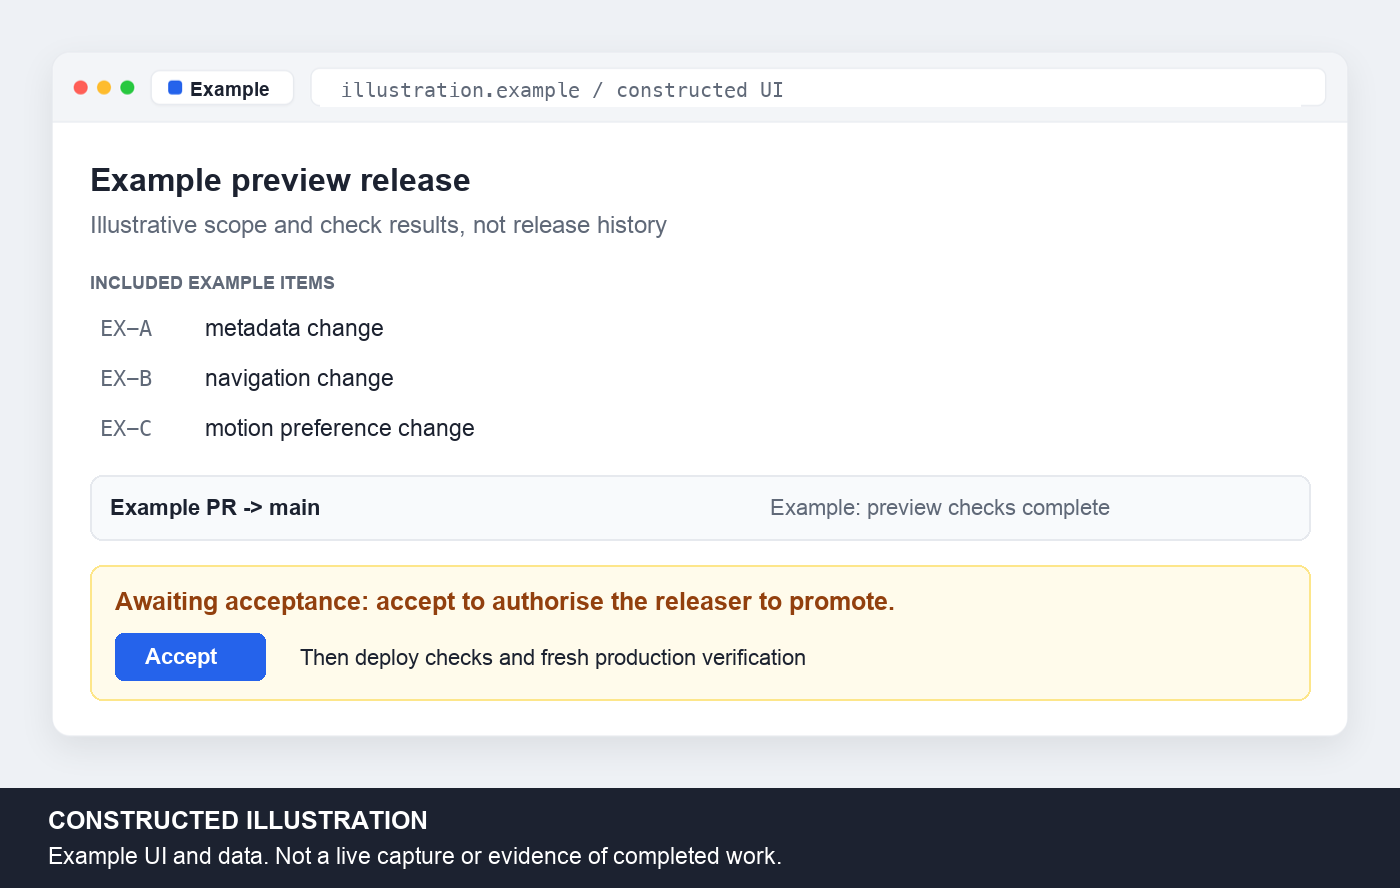Click 'Example UI and data' banner note

(x=415, y=856)
